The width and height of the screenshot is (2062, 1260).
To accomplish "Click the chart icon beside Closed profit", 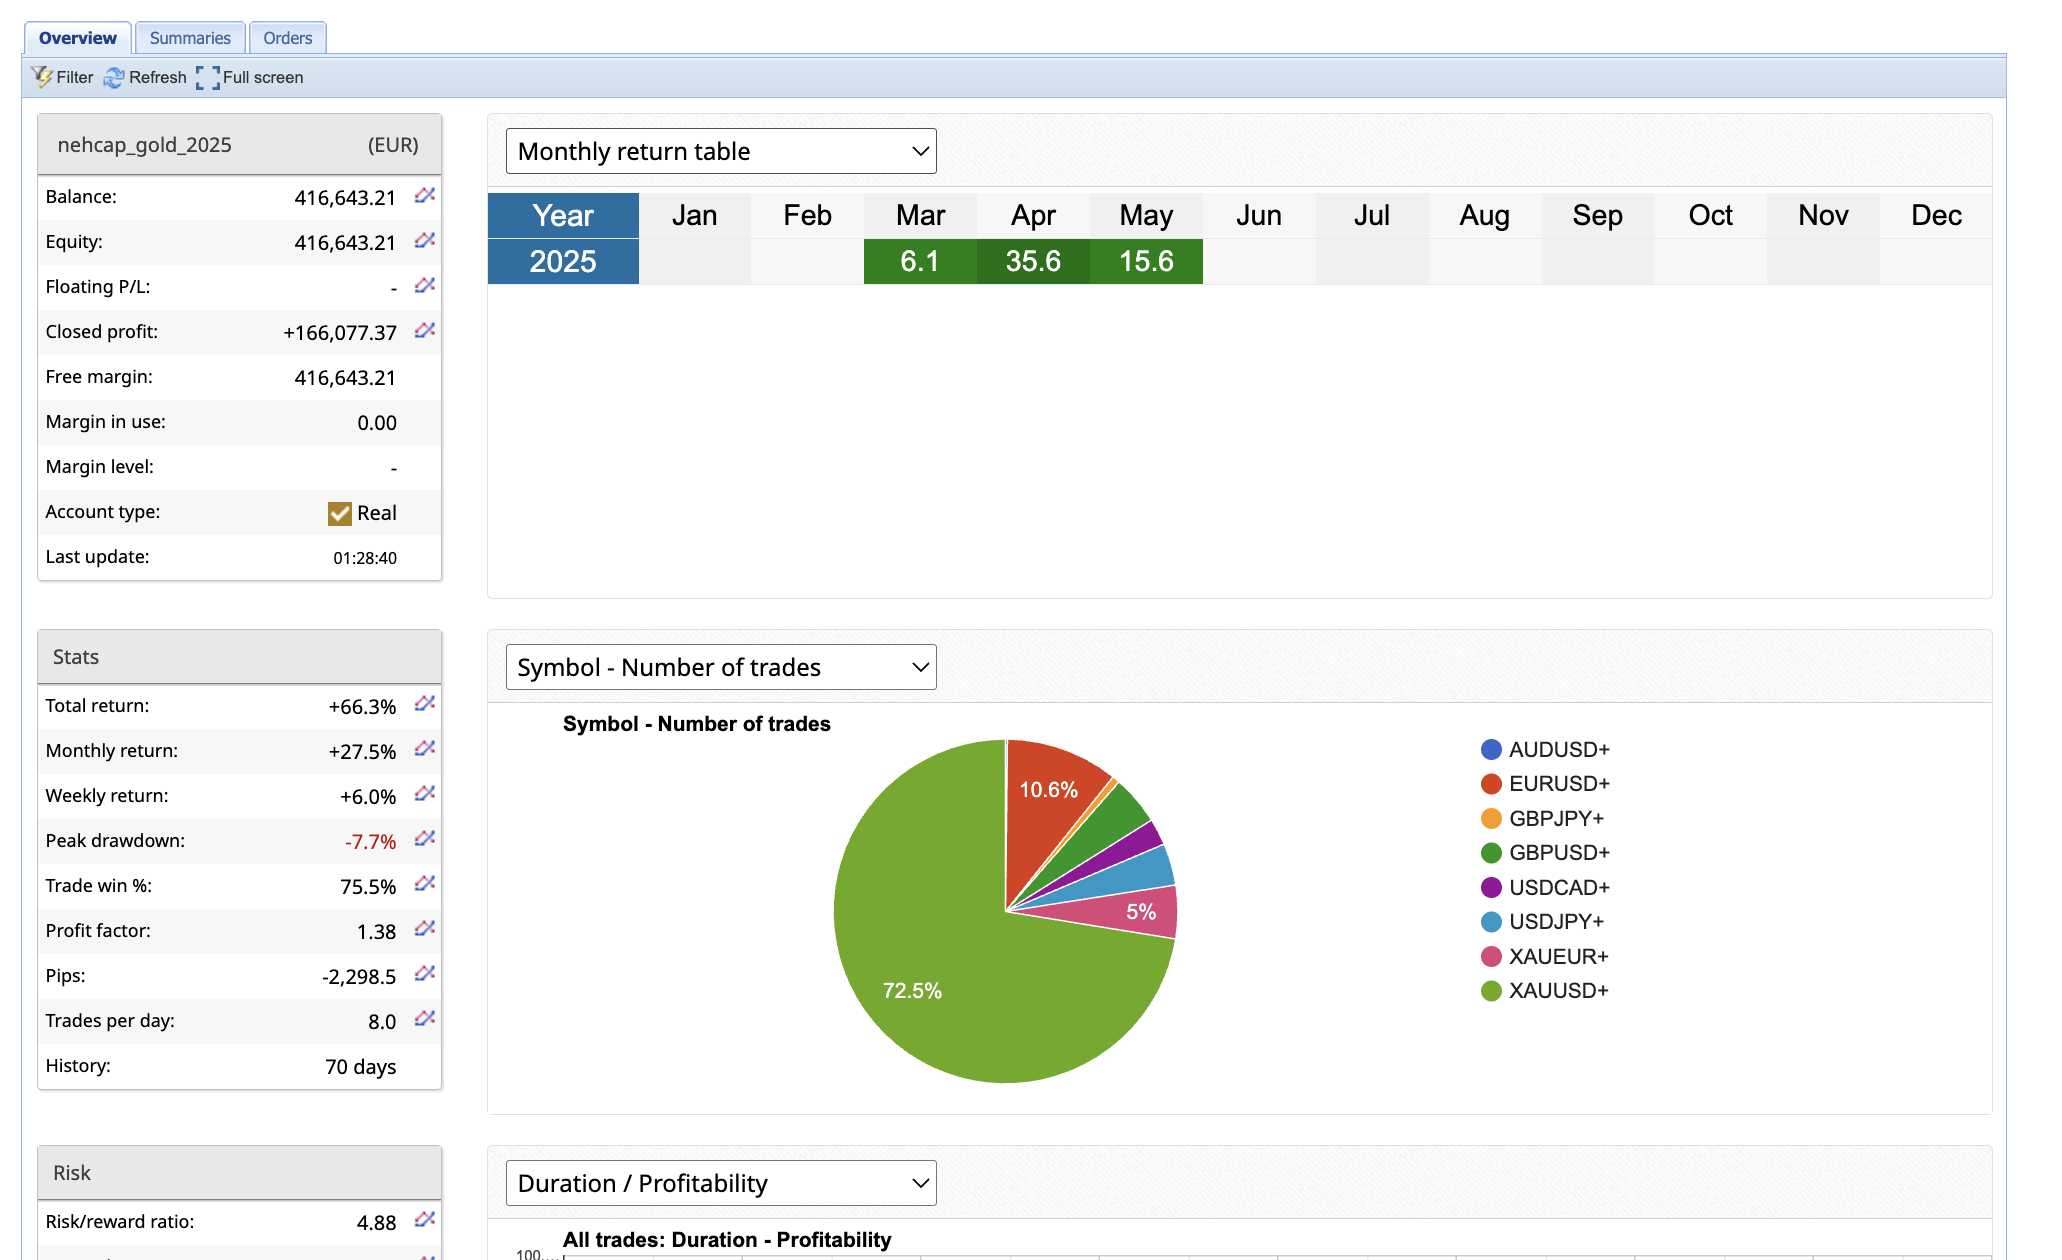I will click(425, 331).
